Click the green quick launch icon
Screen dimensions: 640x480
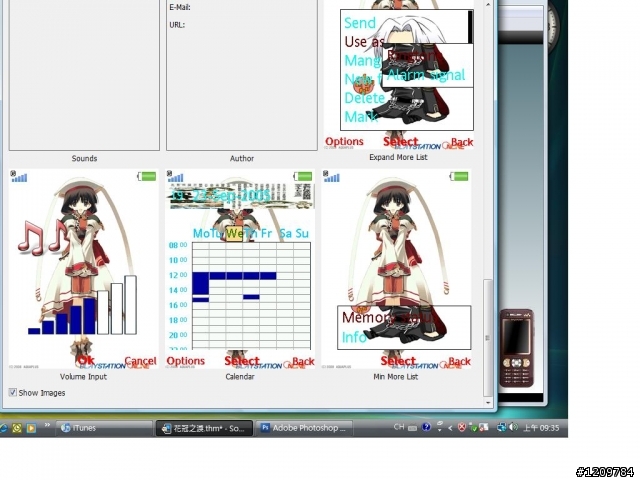[17, 428]
